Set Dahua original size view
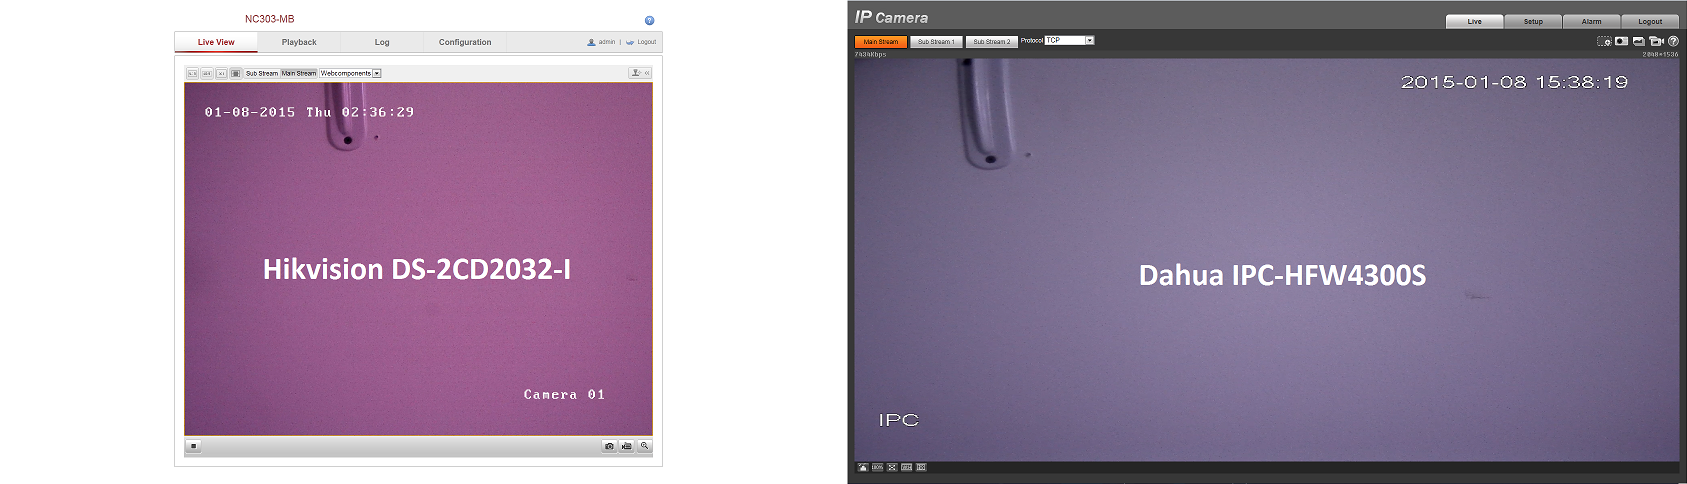Screen dimensions: 1687x484 tap(877, 467)
